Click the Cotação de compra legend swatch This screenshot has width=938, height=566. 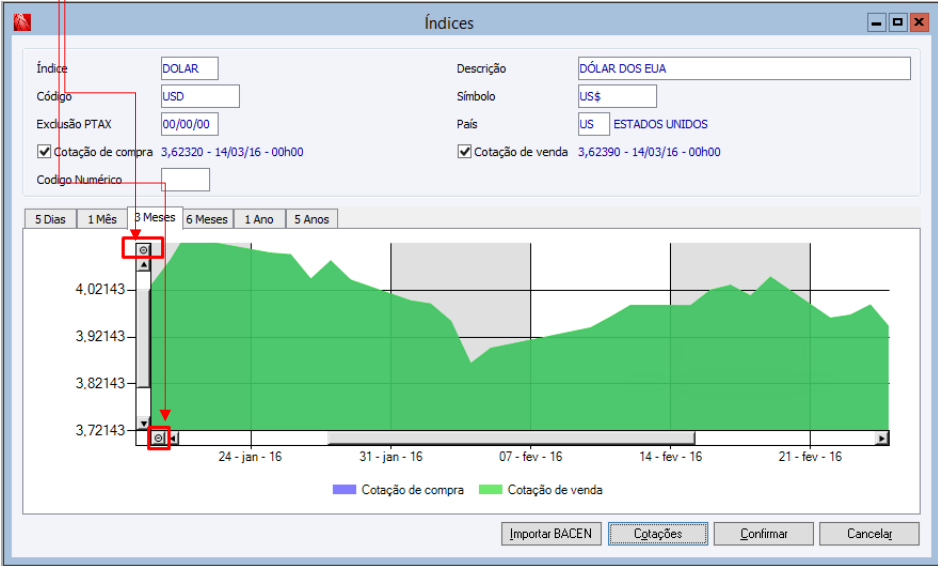pyautogui.click(x=344, y=489)
